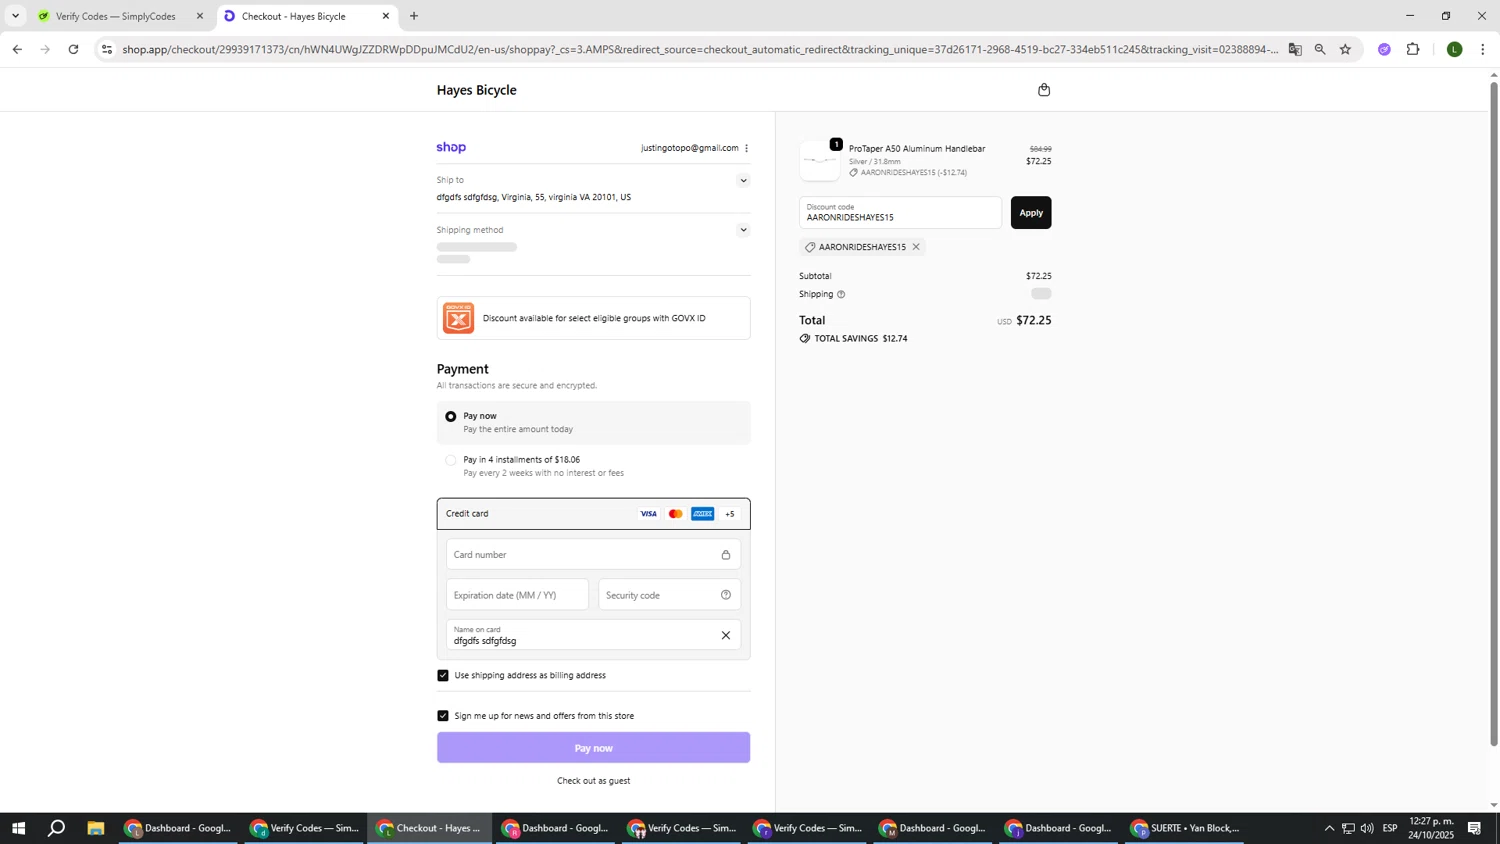The width and height of the screenshot is (1500, 844).
Task: Expand the Ship to address section
Action: point(743,181)
